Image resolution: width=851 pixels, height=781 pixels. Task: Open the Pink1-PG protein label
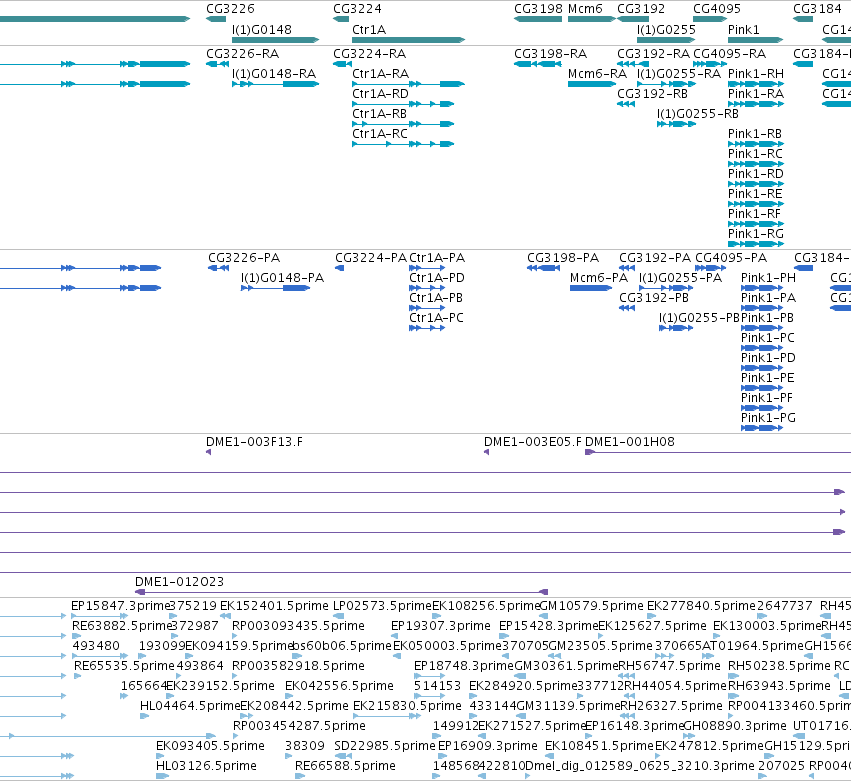coord(769,418)
